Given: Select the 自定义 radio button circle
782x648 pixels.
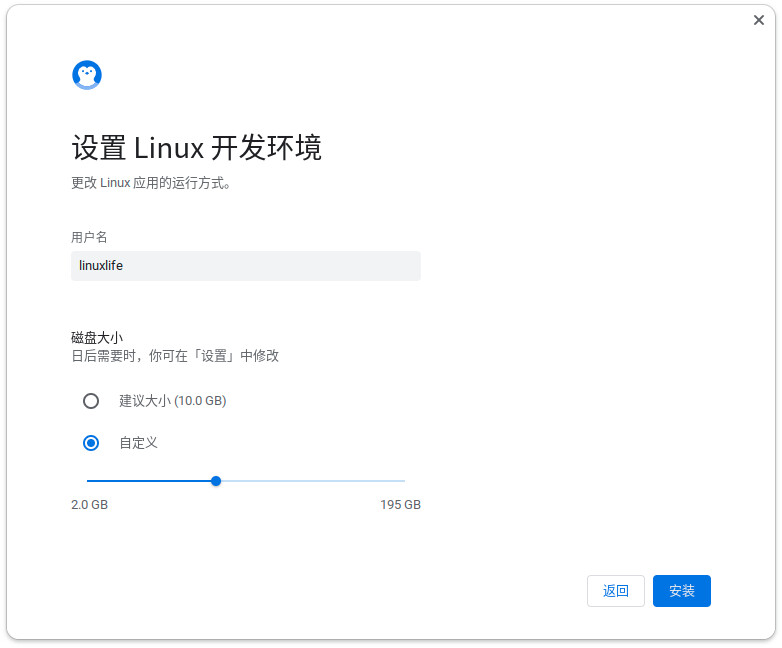Looking at the screenshot, I should point(91,443).
